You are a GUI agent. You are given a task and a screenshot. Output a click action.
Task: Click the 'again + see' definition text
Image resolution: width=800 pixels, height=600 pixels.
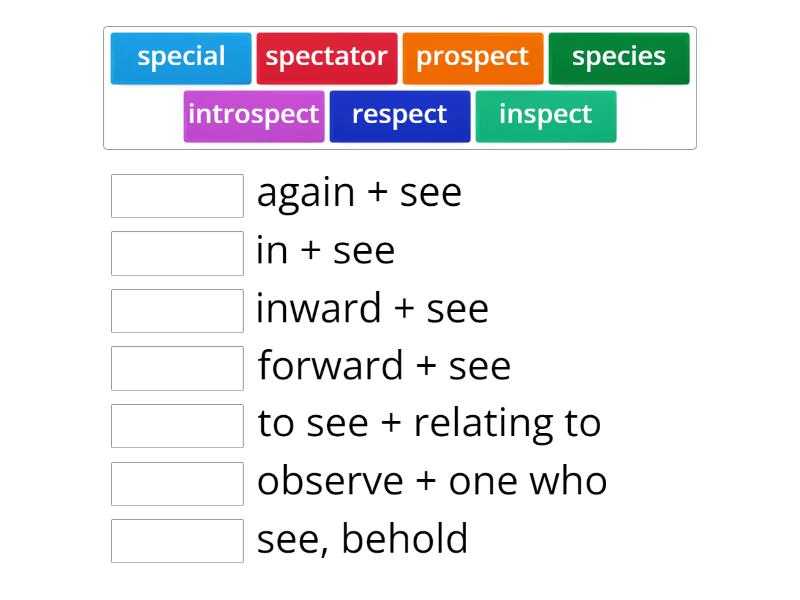point(360,192)
